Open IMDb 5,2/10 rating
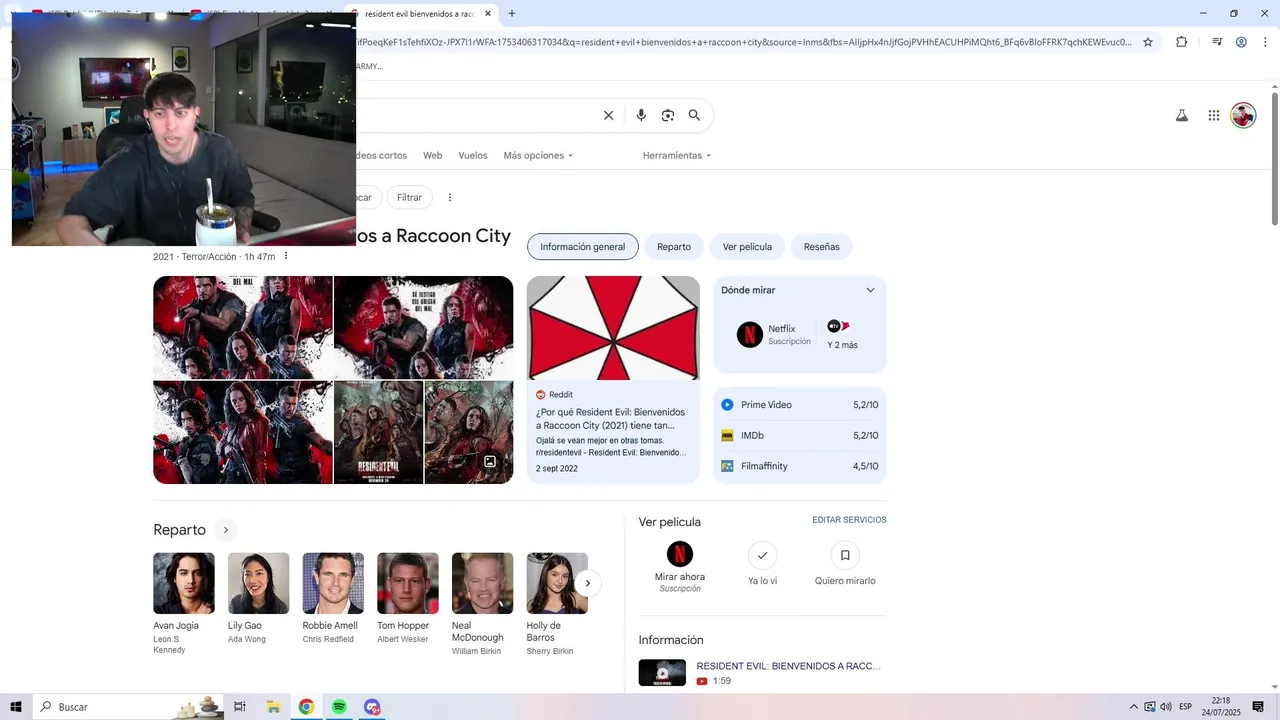The image size is (1280, 720). (800, 436)
